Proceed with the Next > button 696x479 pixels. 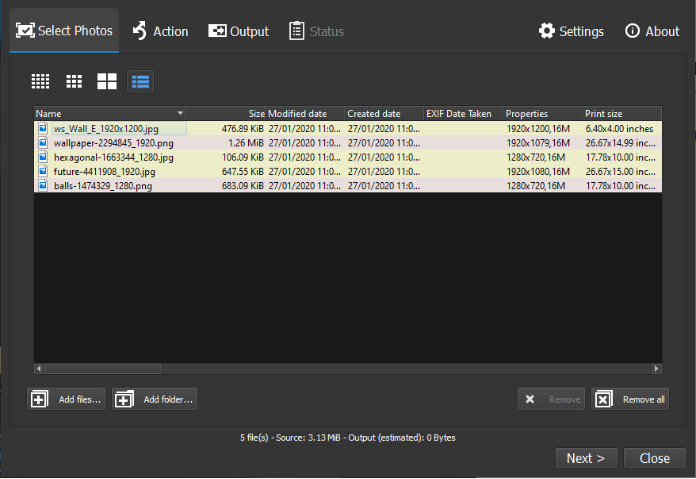585,458
